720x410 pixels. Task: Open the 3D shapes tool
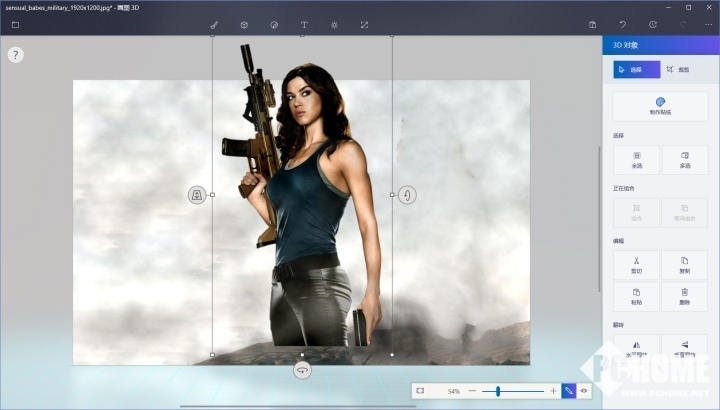pyautogui.click(x=244, y=25)
